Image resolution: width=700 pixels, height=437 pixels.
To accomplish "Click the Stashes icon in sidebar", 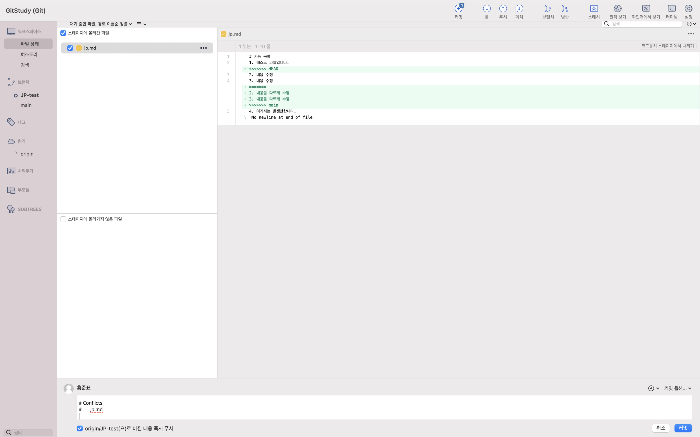I will click(11, 171).
